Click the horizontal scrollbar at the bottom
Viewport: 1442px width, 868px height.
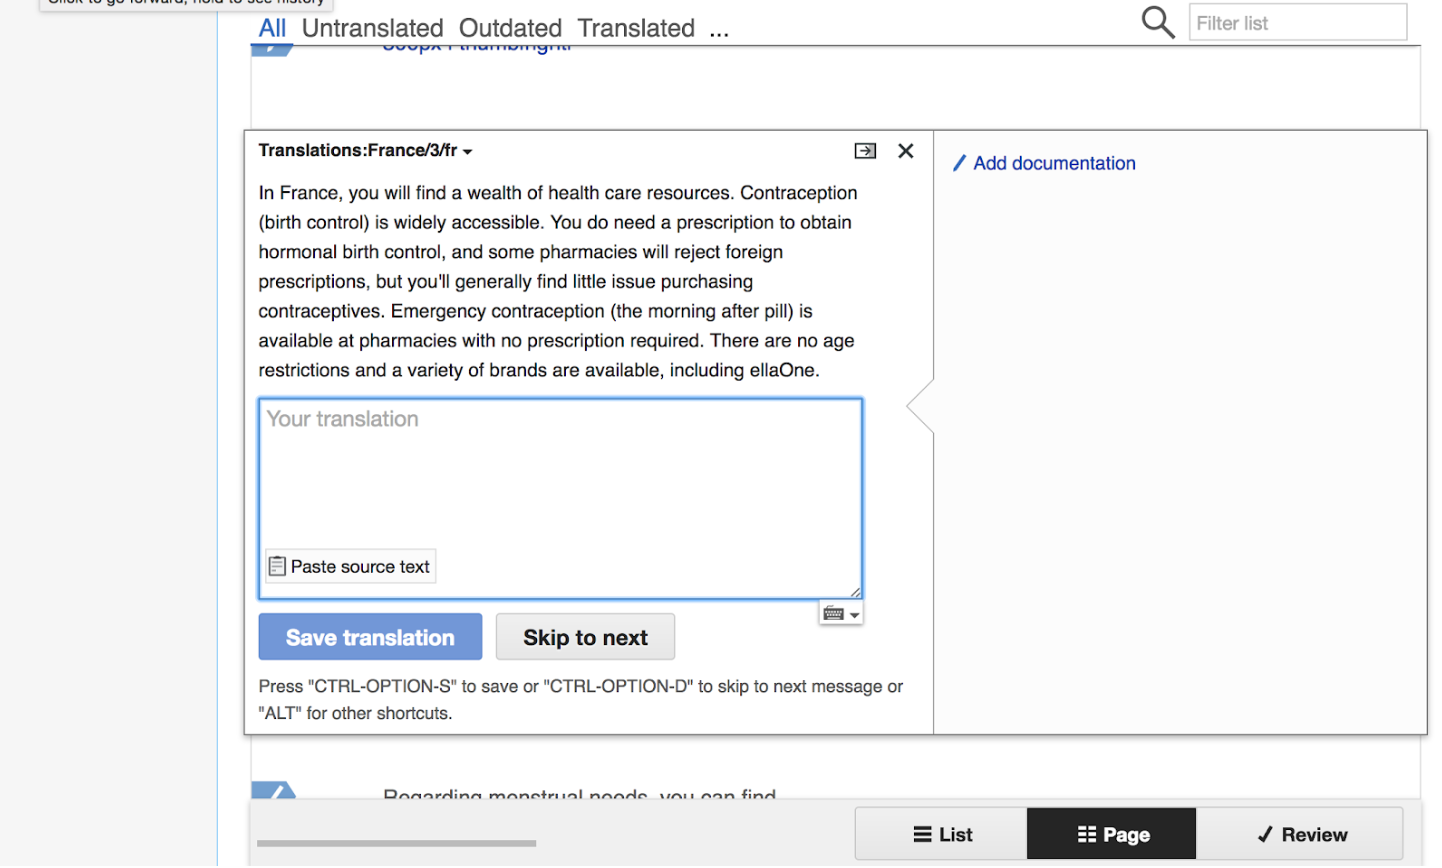396,843
